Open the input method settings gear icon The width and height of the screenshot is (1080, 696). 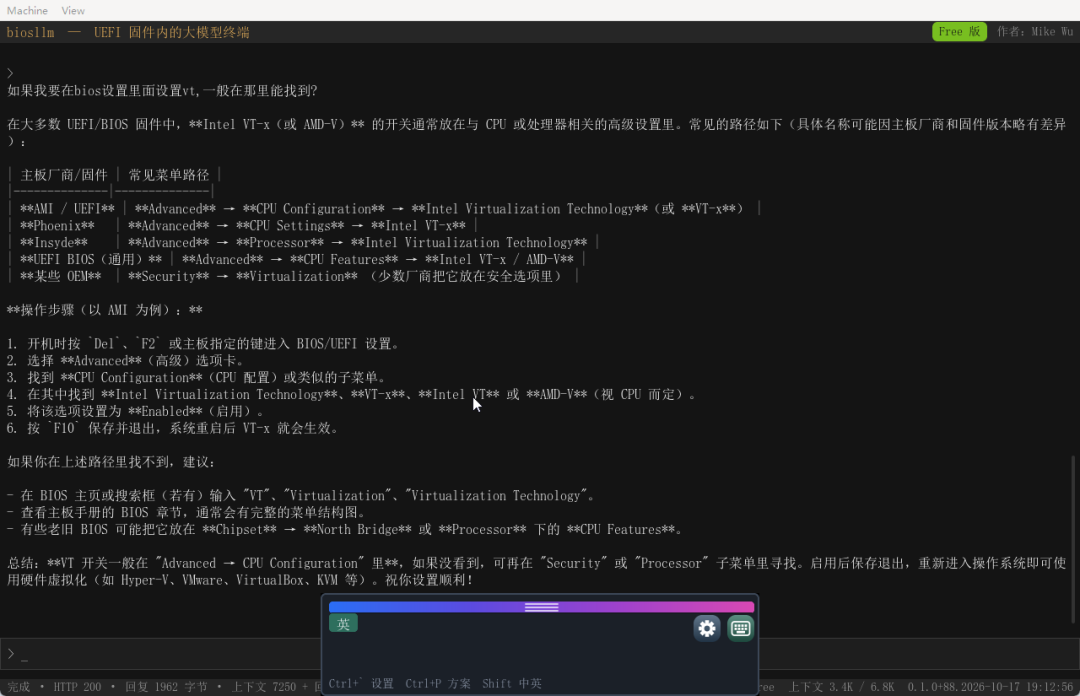(707, 628)
